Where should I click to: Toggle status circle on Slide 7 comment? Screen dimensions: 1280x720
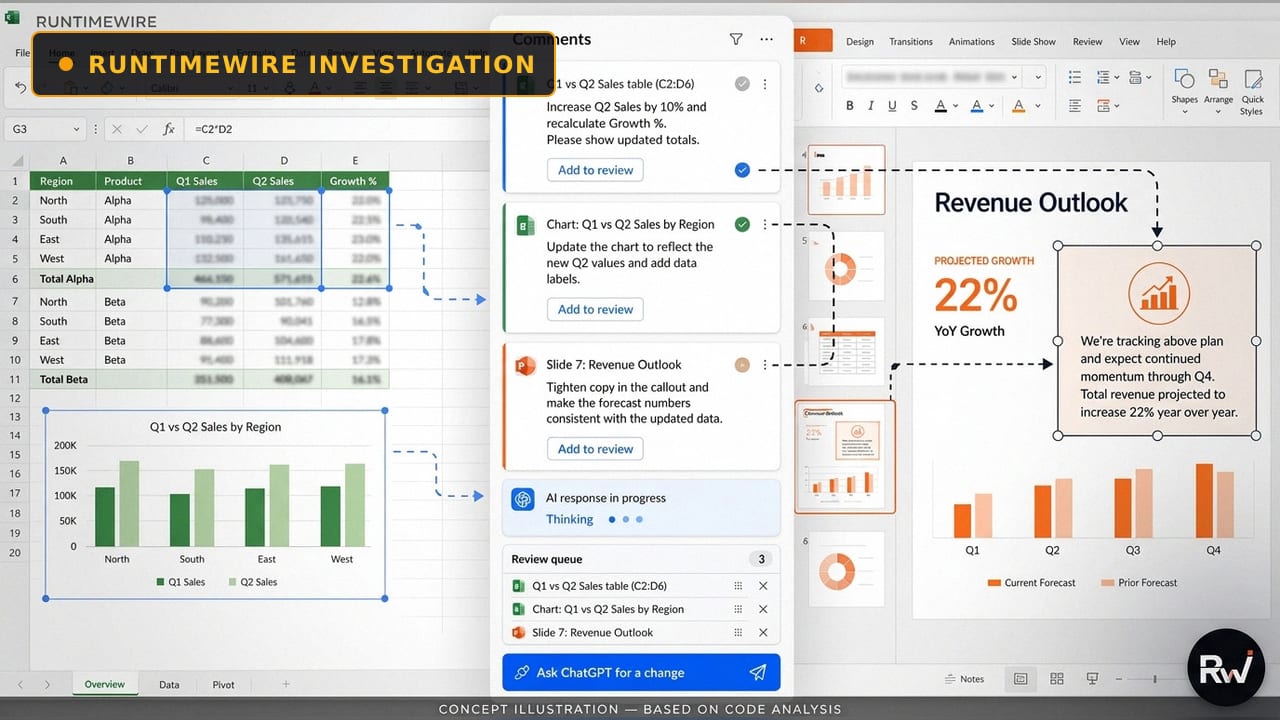742,365
